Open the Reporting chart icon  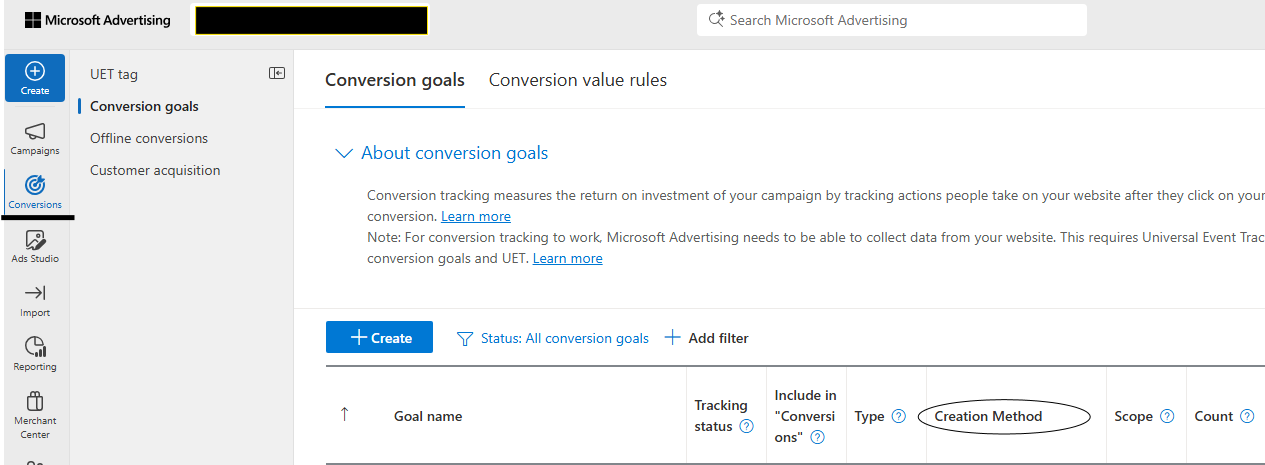pos(35,347)
